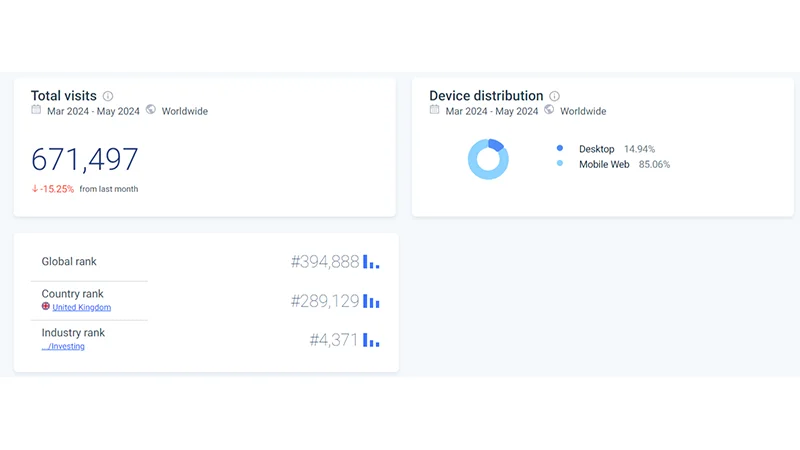The width and height of the screenshot is (800, 450).
Task: Click 'Worldwide' in the Device distribution card
Action: (x=583, y=111)
